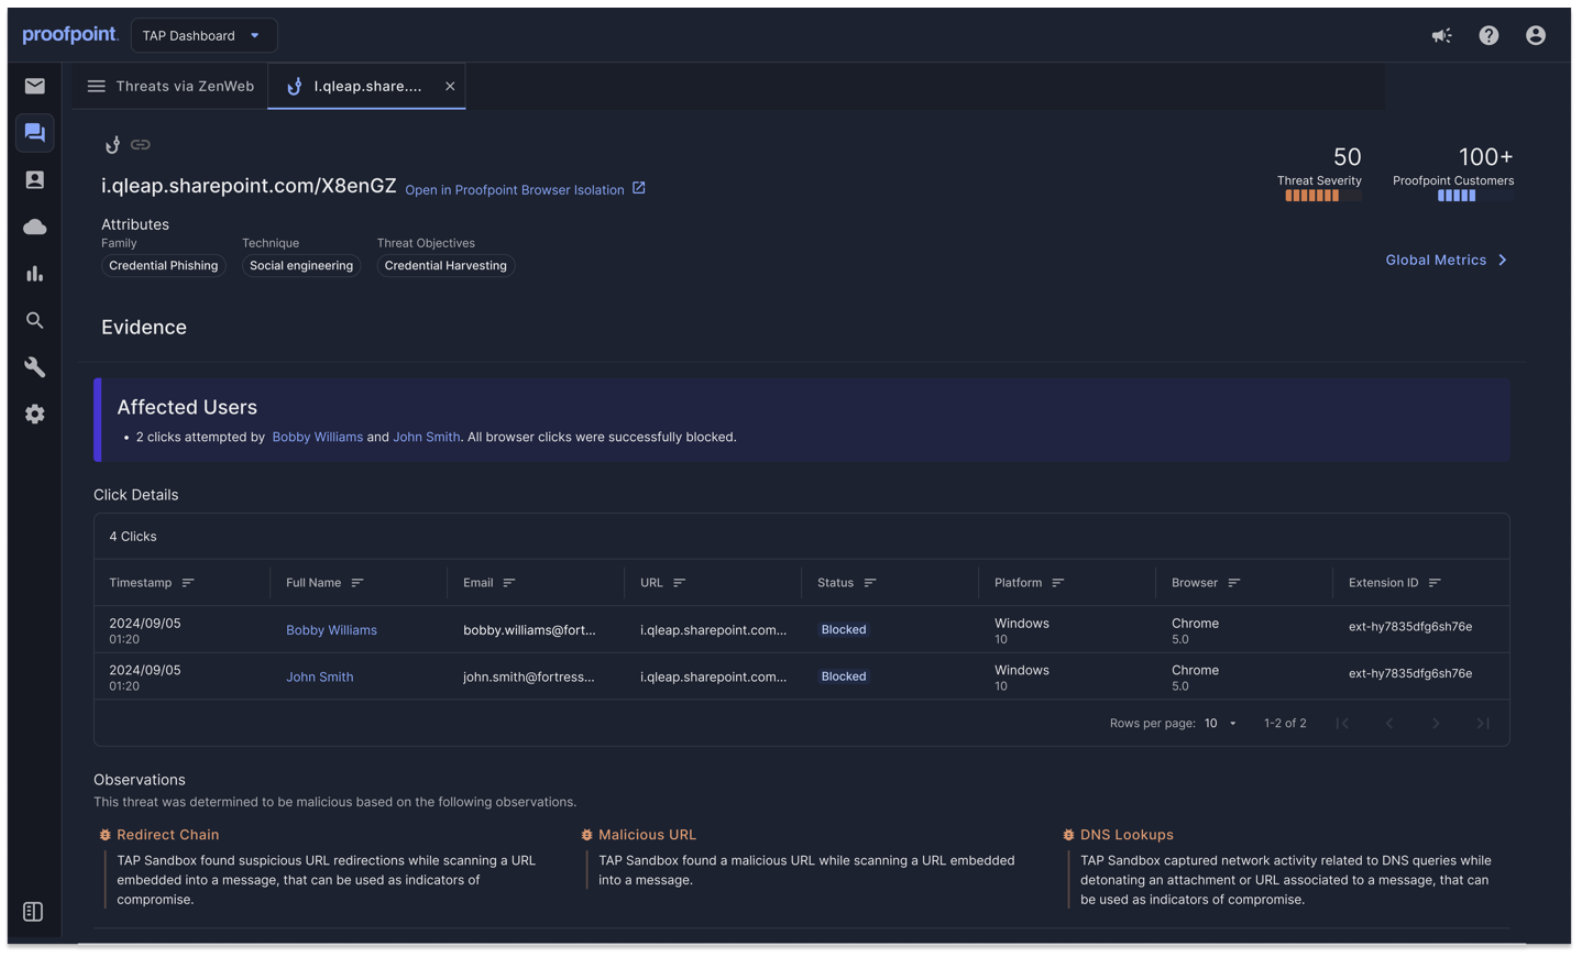Click the external link icon after Browser Isolation

[639, 188]
